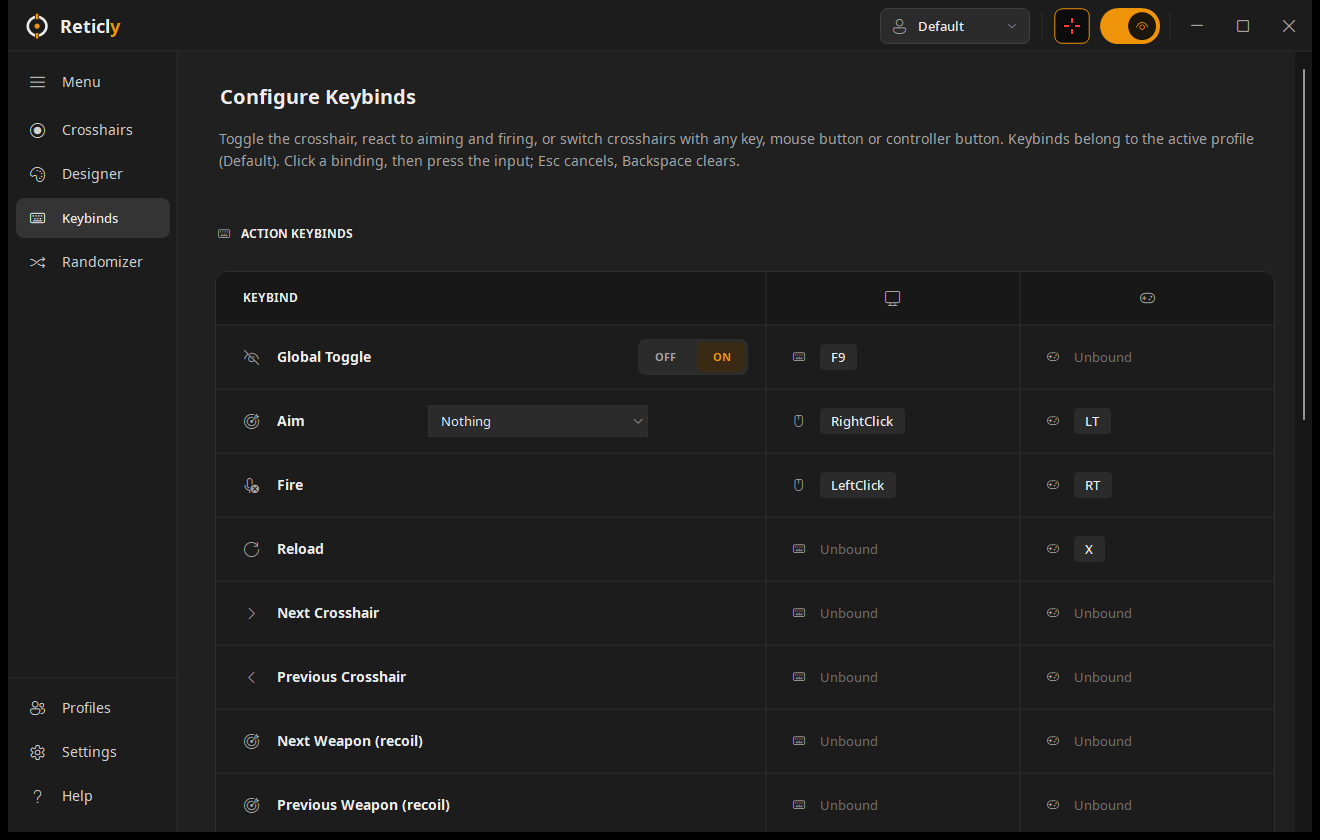Set Global Toggle to ON
1320x840 pixels.
point(722,357)
